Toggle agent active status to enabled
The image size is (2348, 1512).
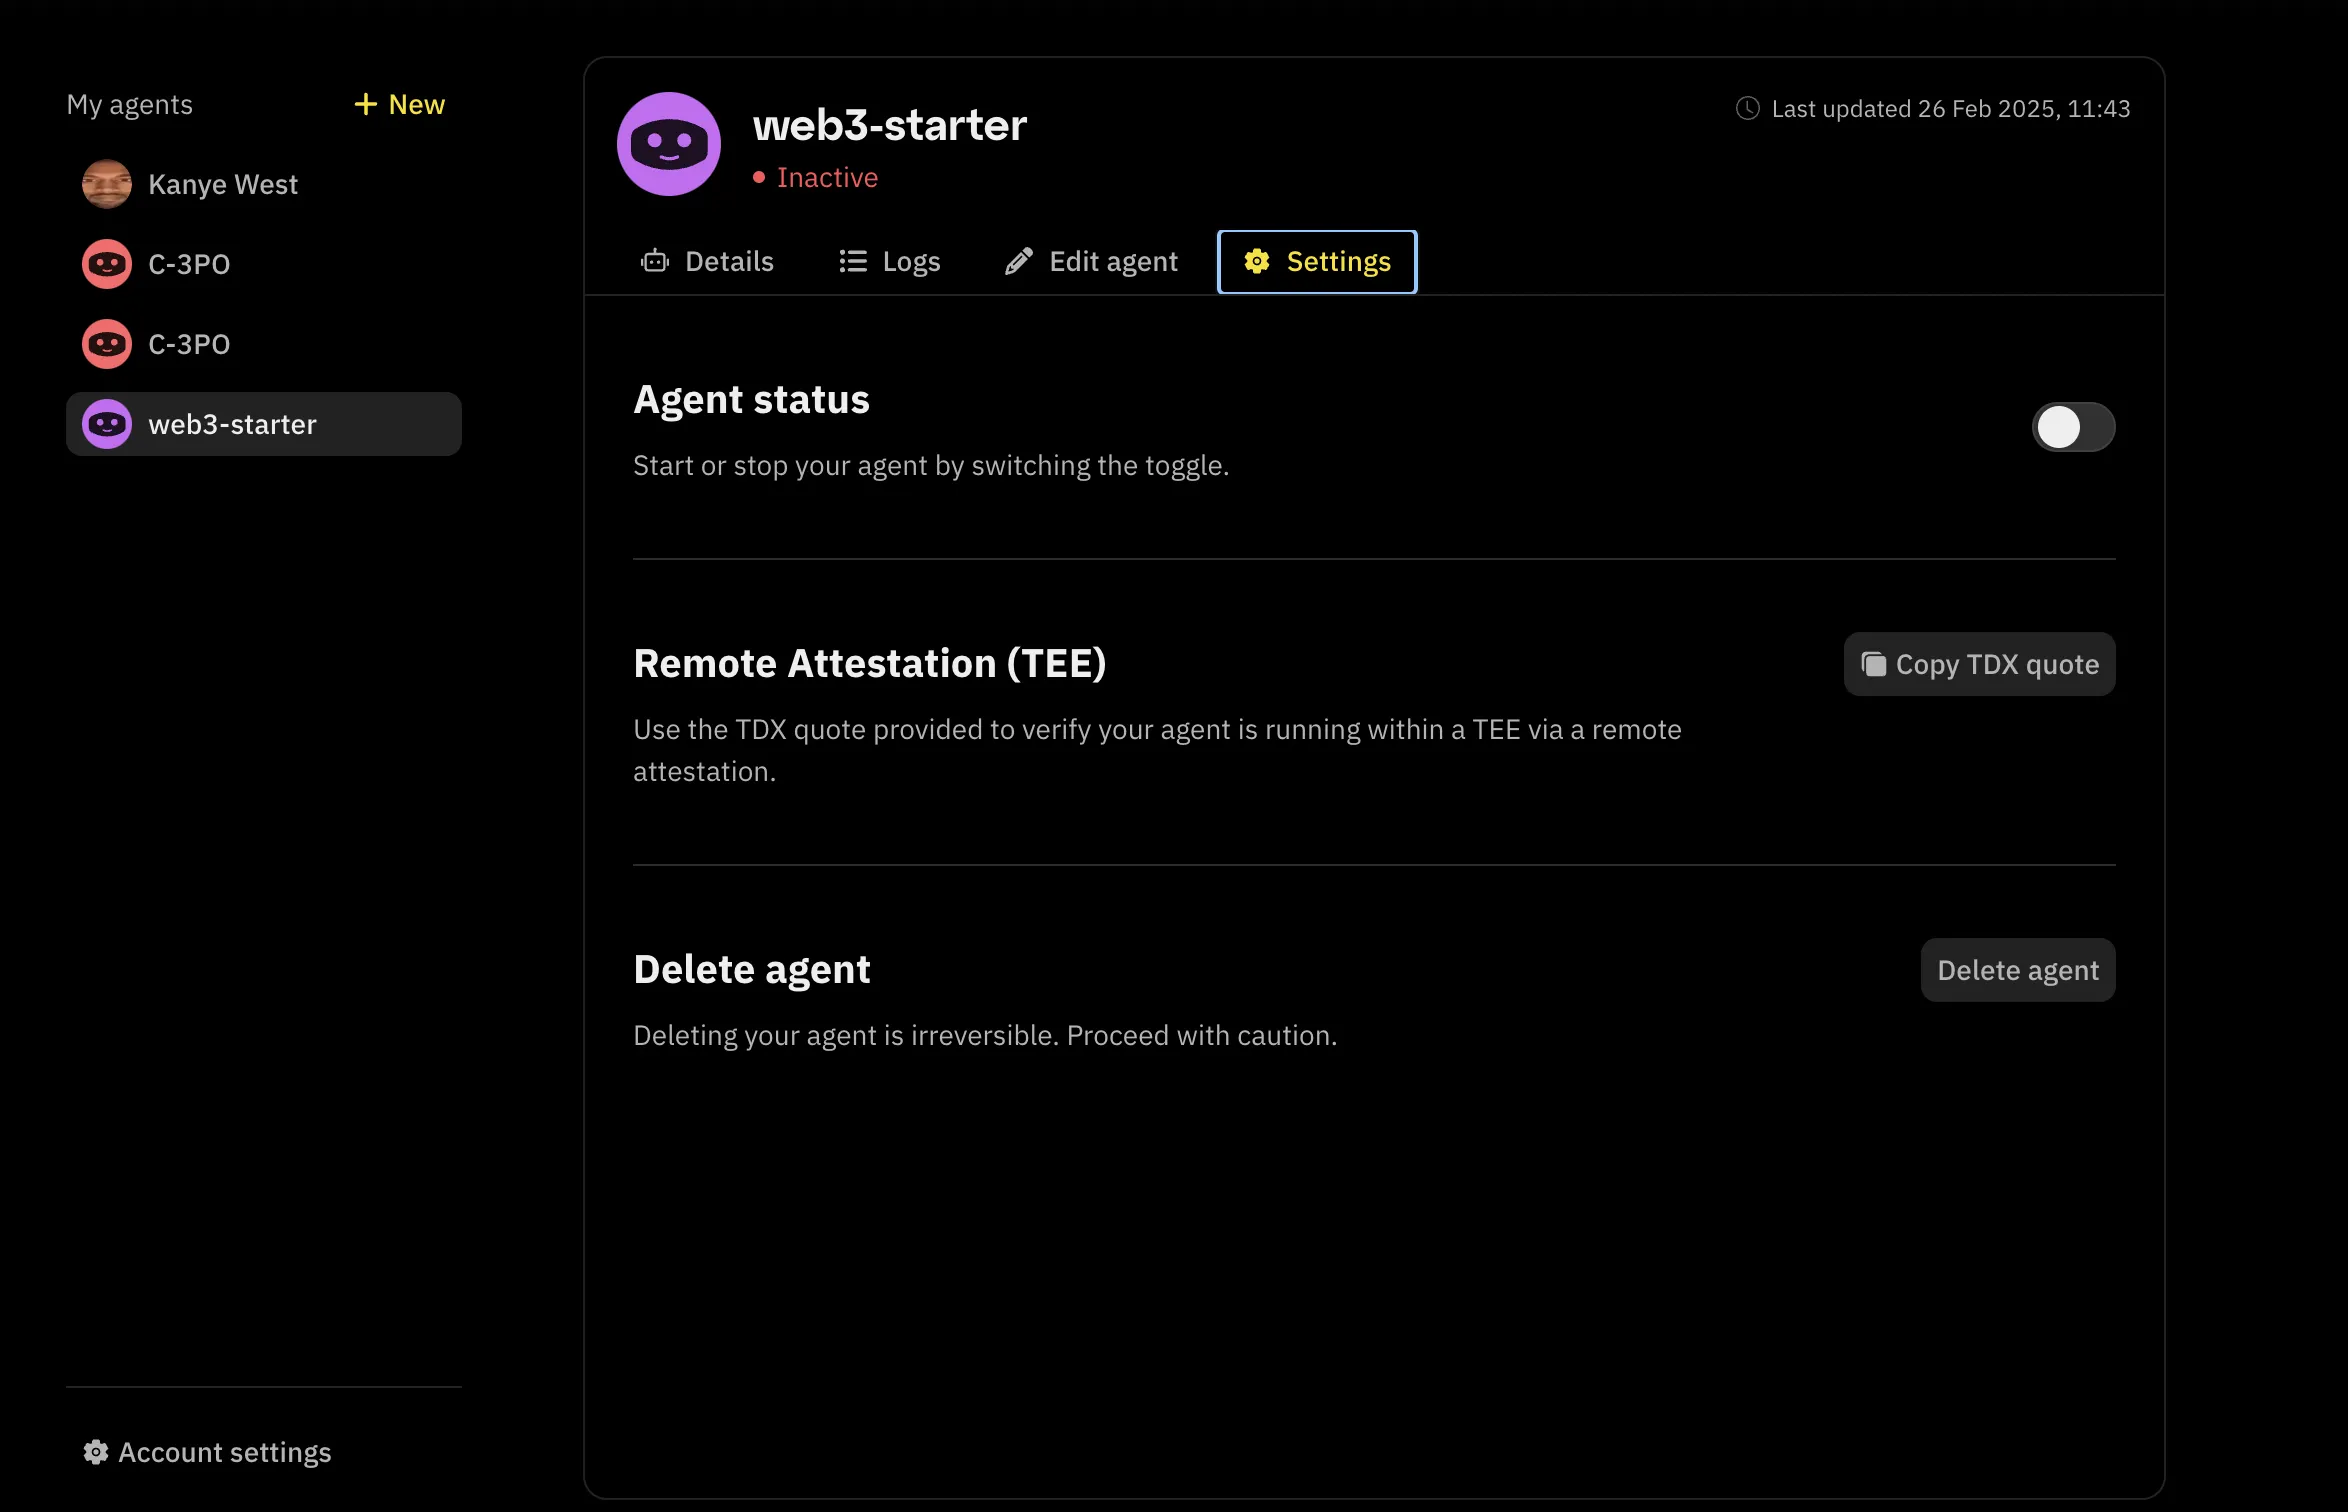point(2072,424)
